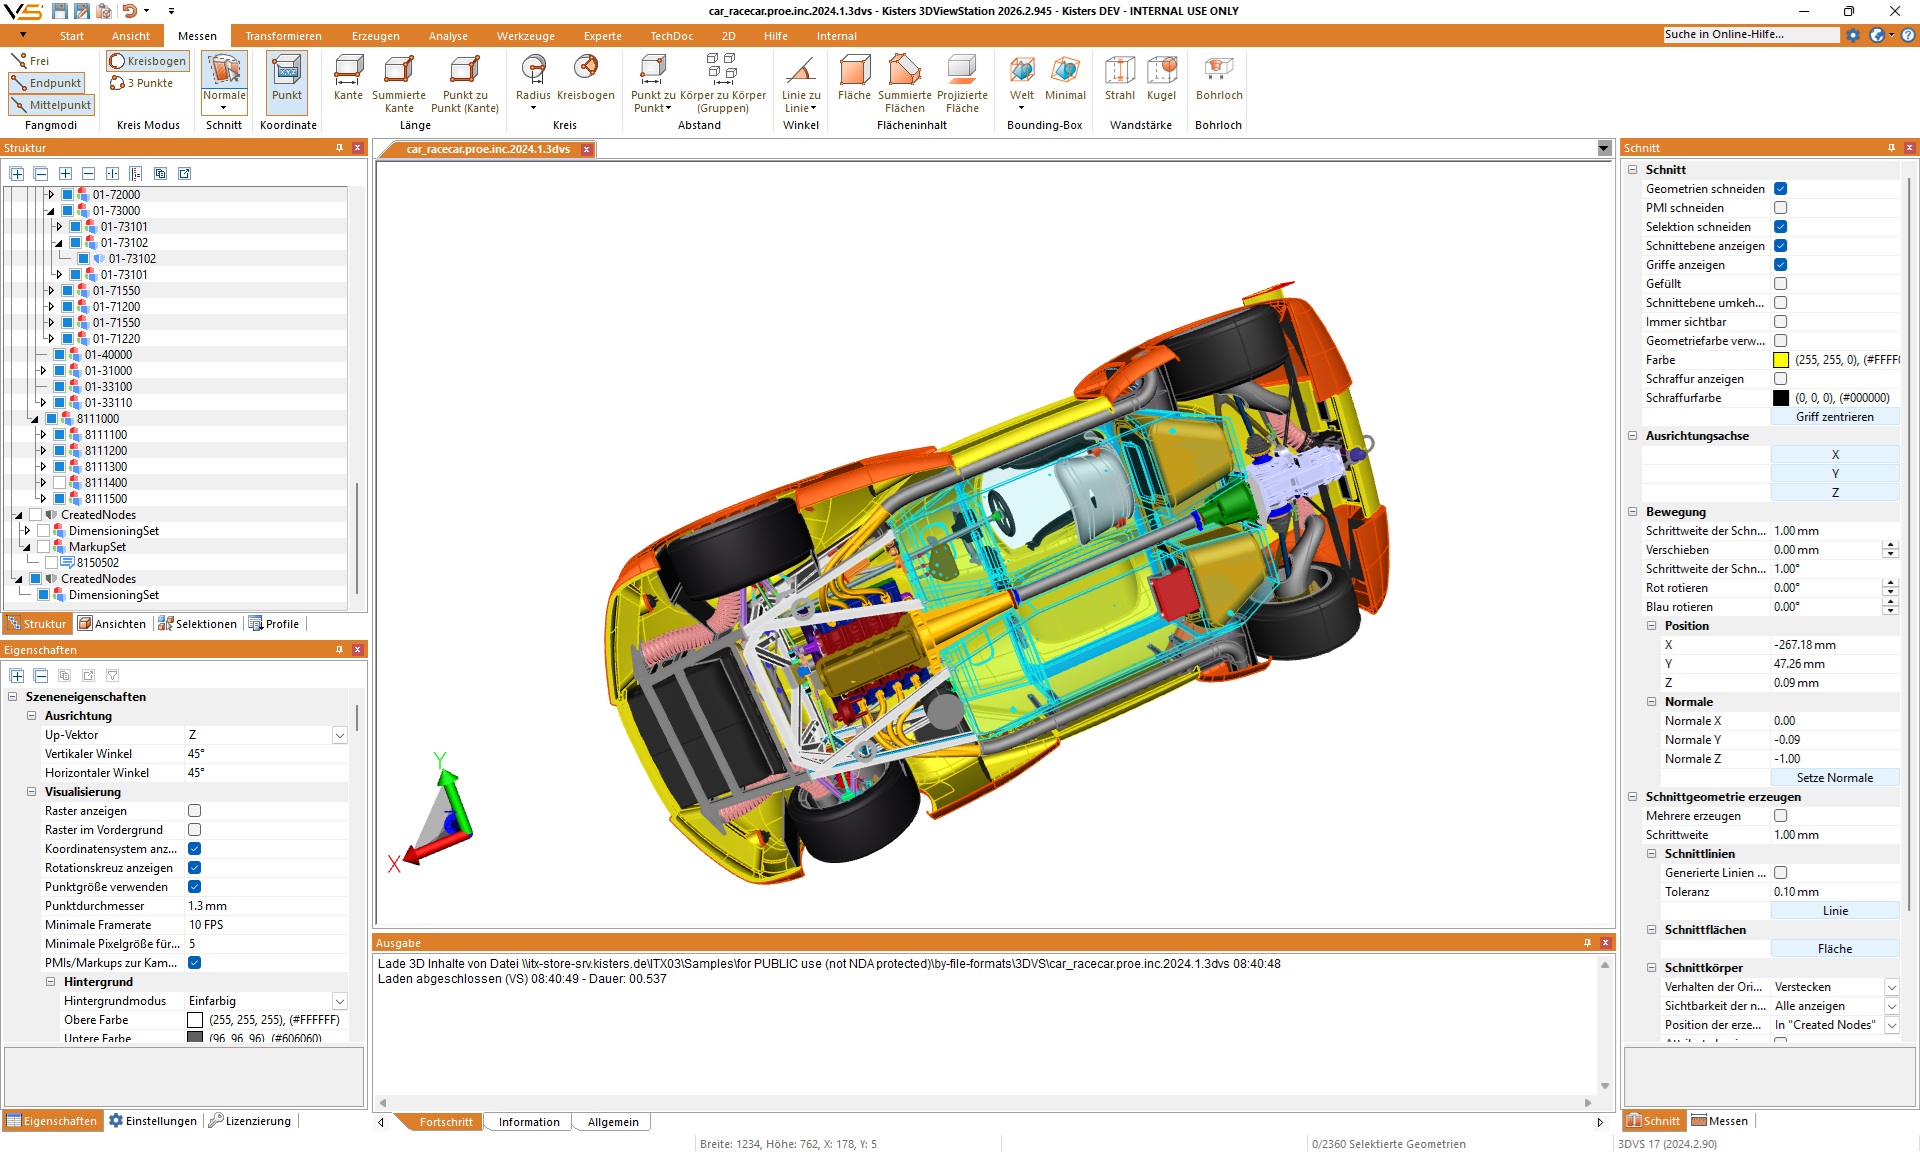This screenshot has width=1920, height=1152.
Task: Open the black Schraffurfarbe color swatch
Action: [x=1781, y=398]
